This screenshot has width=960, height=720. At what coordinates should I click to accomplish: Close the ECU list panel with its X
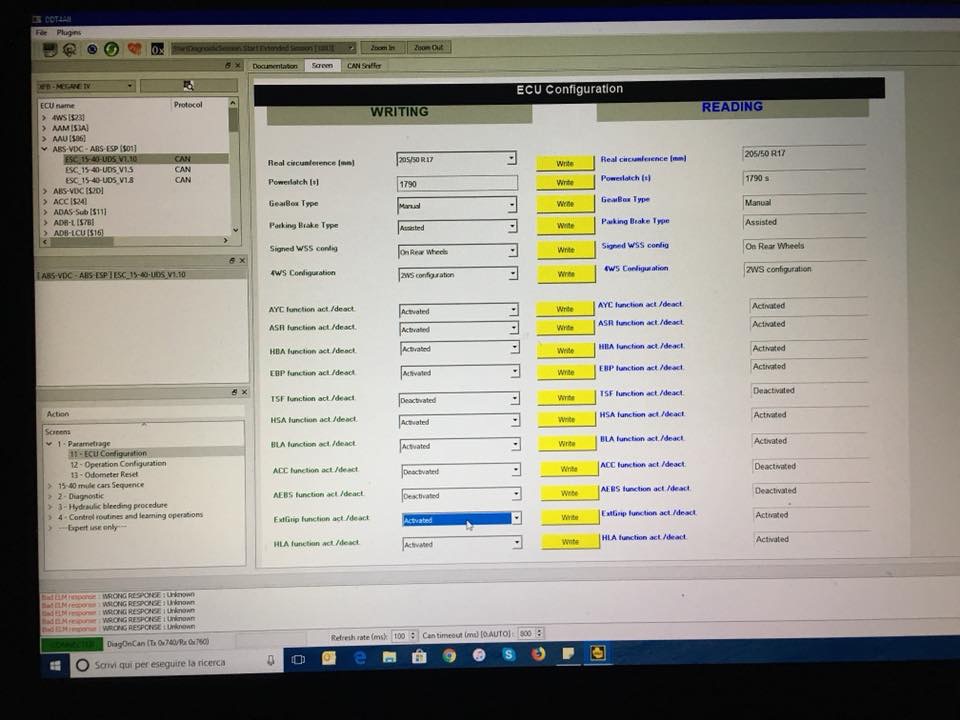pyautogui.click(x=238, y=65)
